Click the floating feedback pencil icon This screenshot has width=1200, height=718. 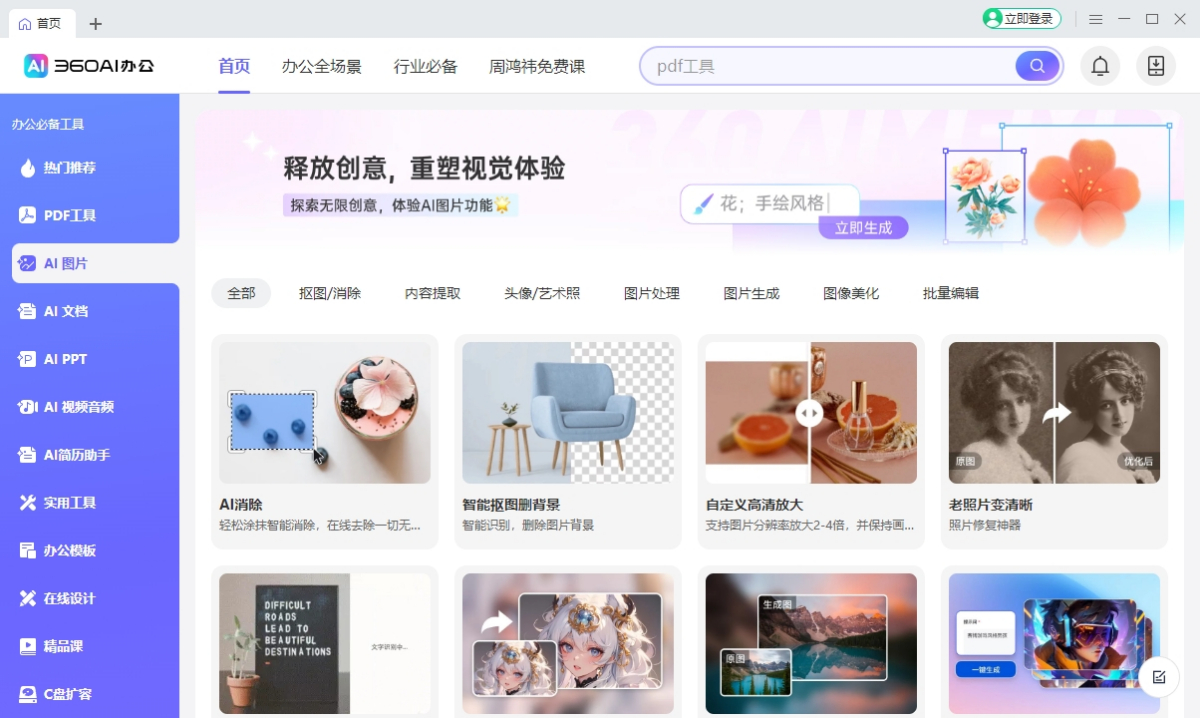coord(1158,677)
